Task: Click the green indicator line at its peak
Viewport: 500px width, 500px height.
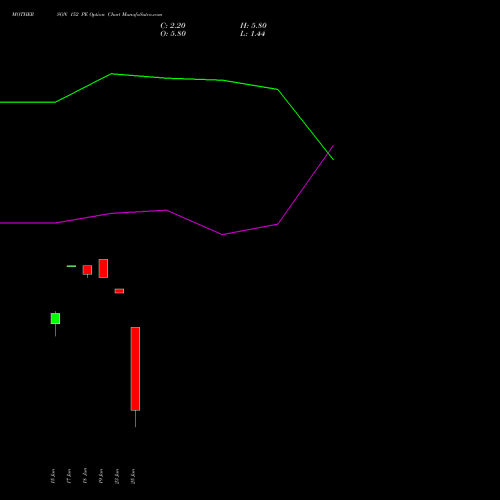Action: click(x=112, y=74)
